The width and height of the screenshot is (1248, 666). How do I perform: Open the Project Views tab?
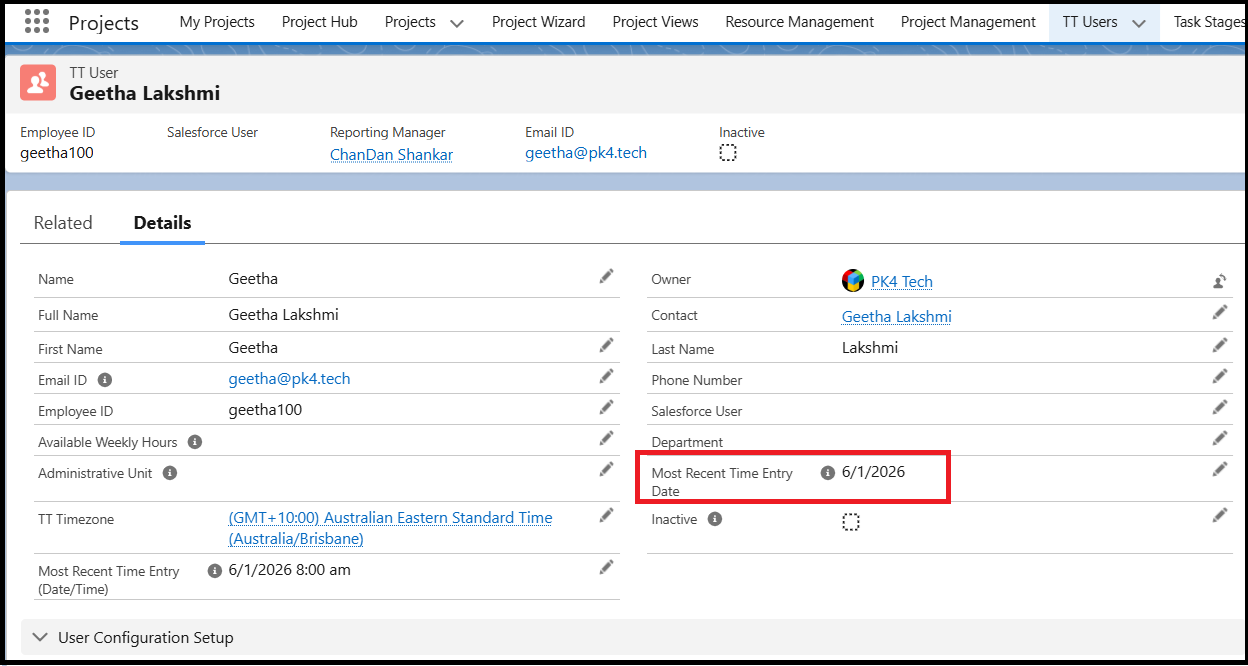(656, 22)
